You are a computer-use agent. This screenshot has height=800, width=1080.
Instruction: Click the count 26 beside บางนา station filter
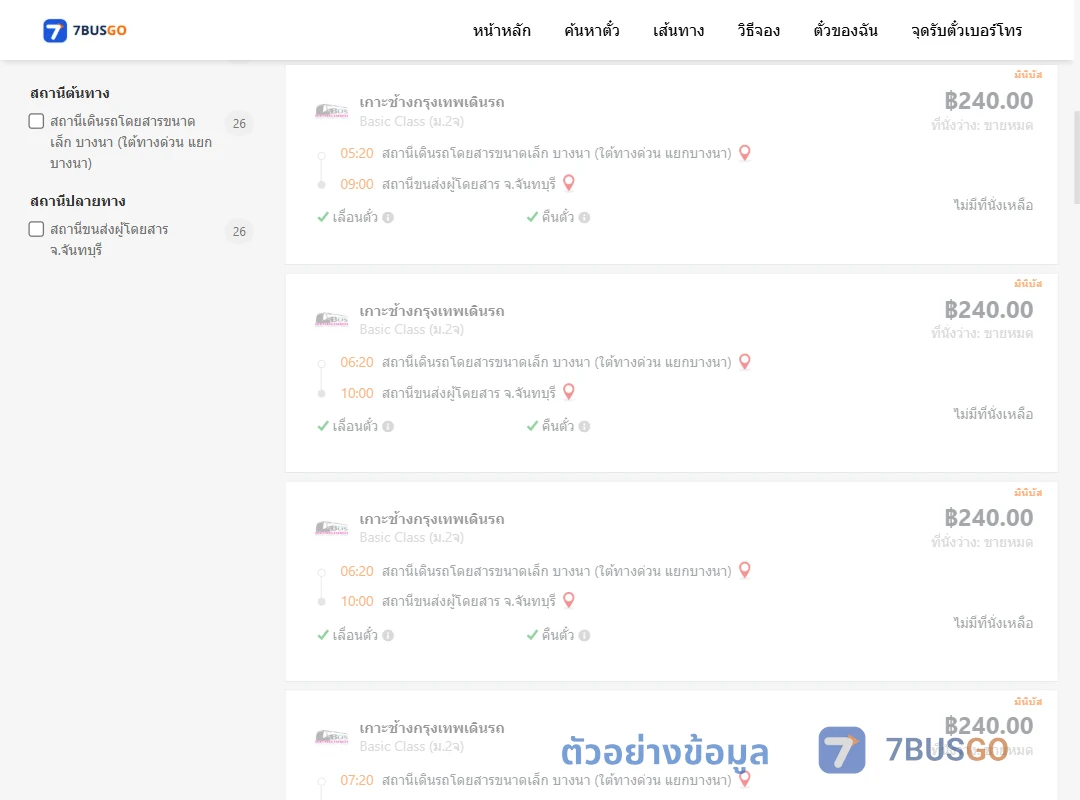pos(239,123)
